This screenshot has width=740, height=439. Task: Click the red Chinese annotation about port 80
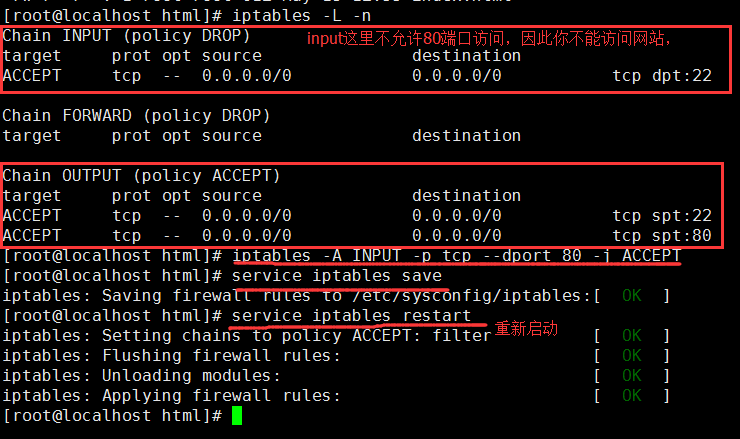click(x=488, y=38)
